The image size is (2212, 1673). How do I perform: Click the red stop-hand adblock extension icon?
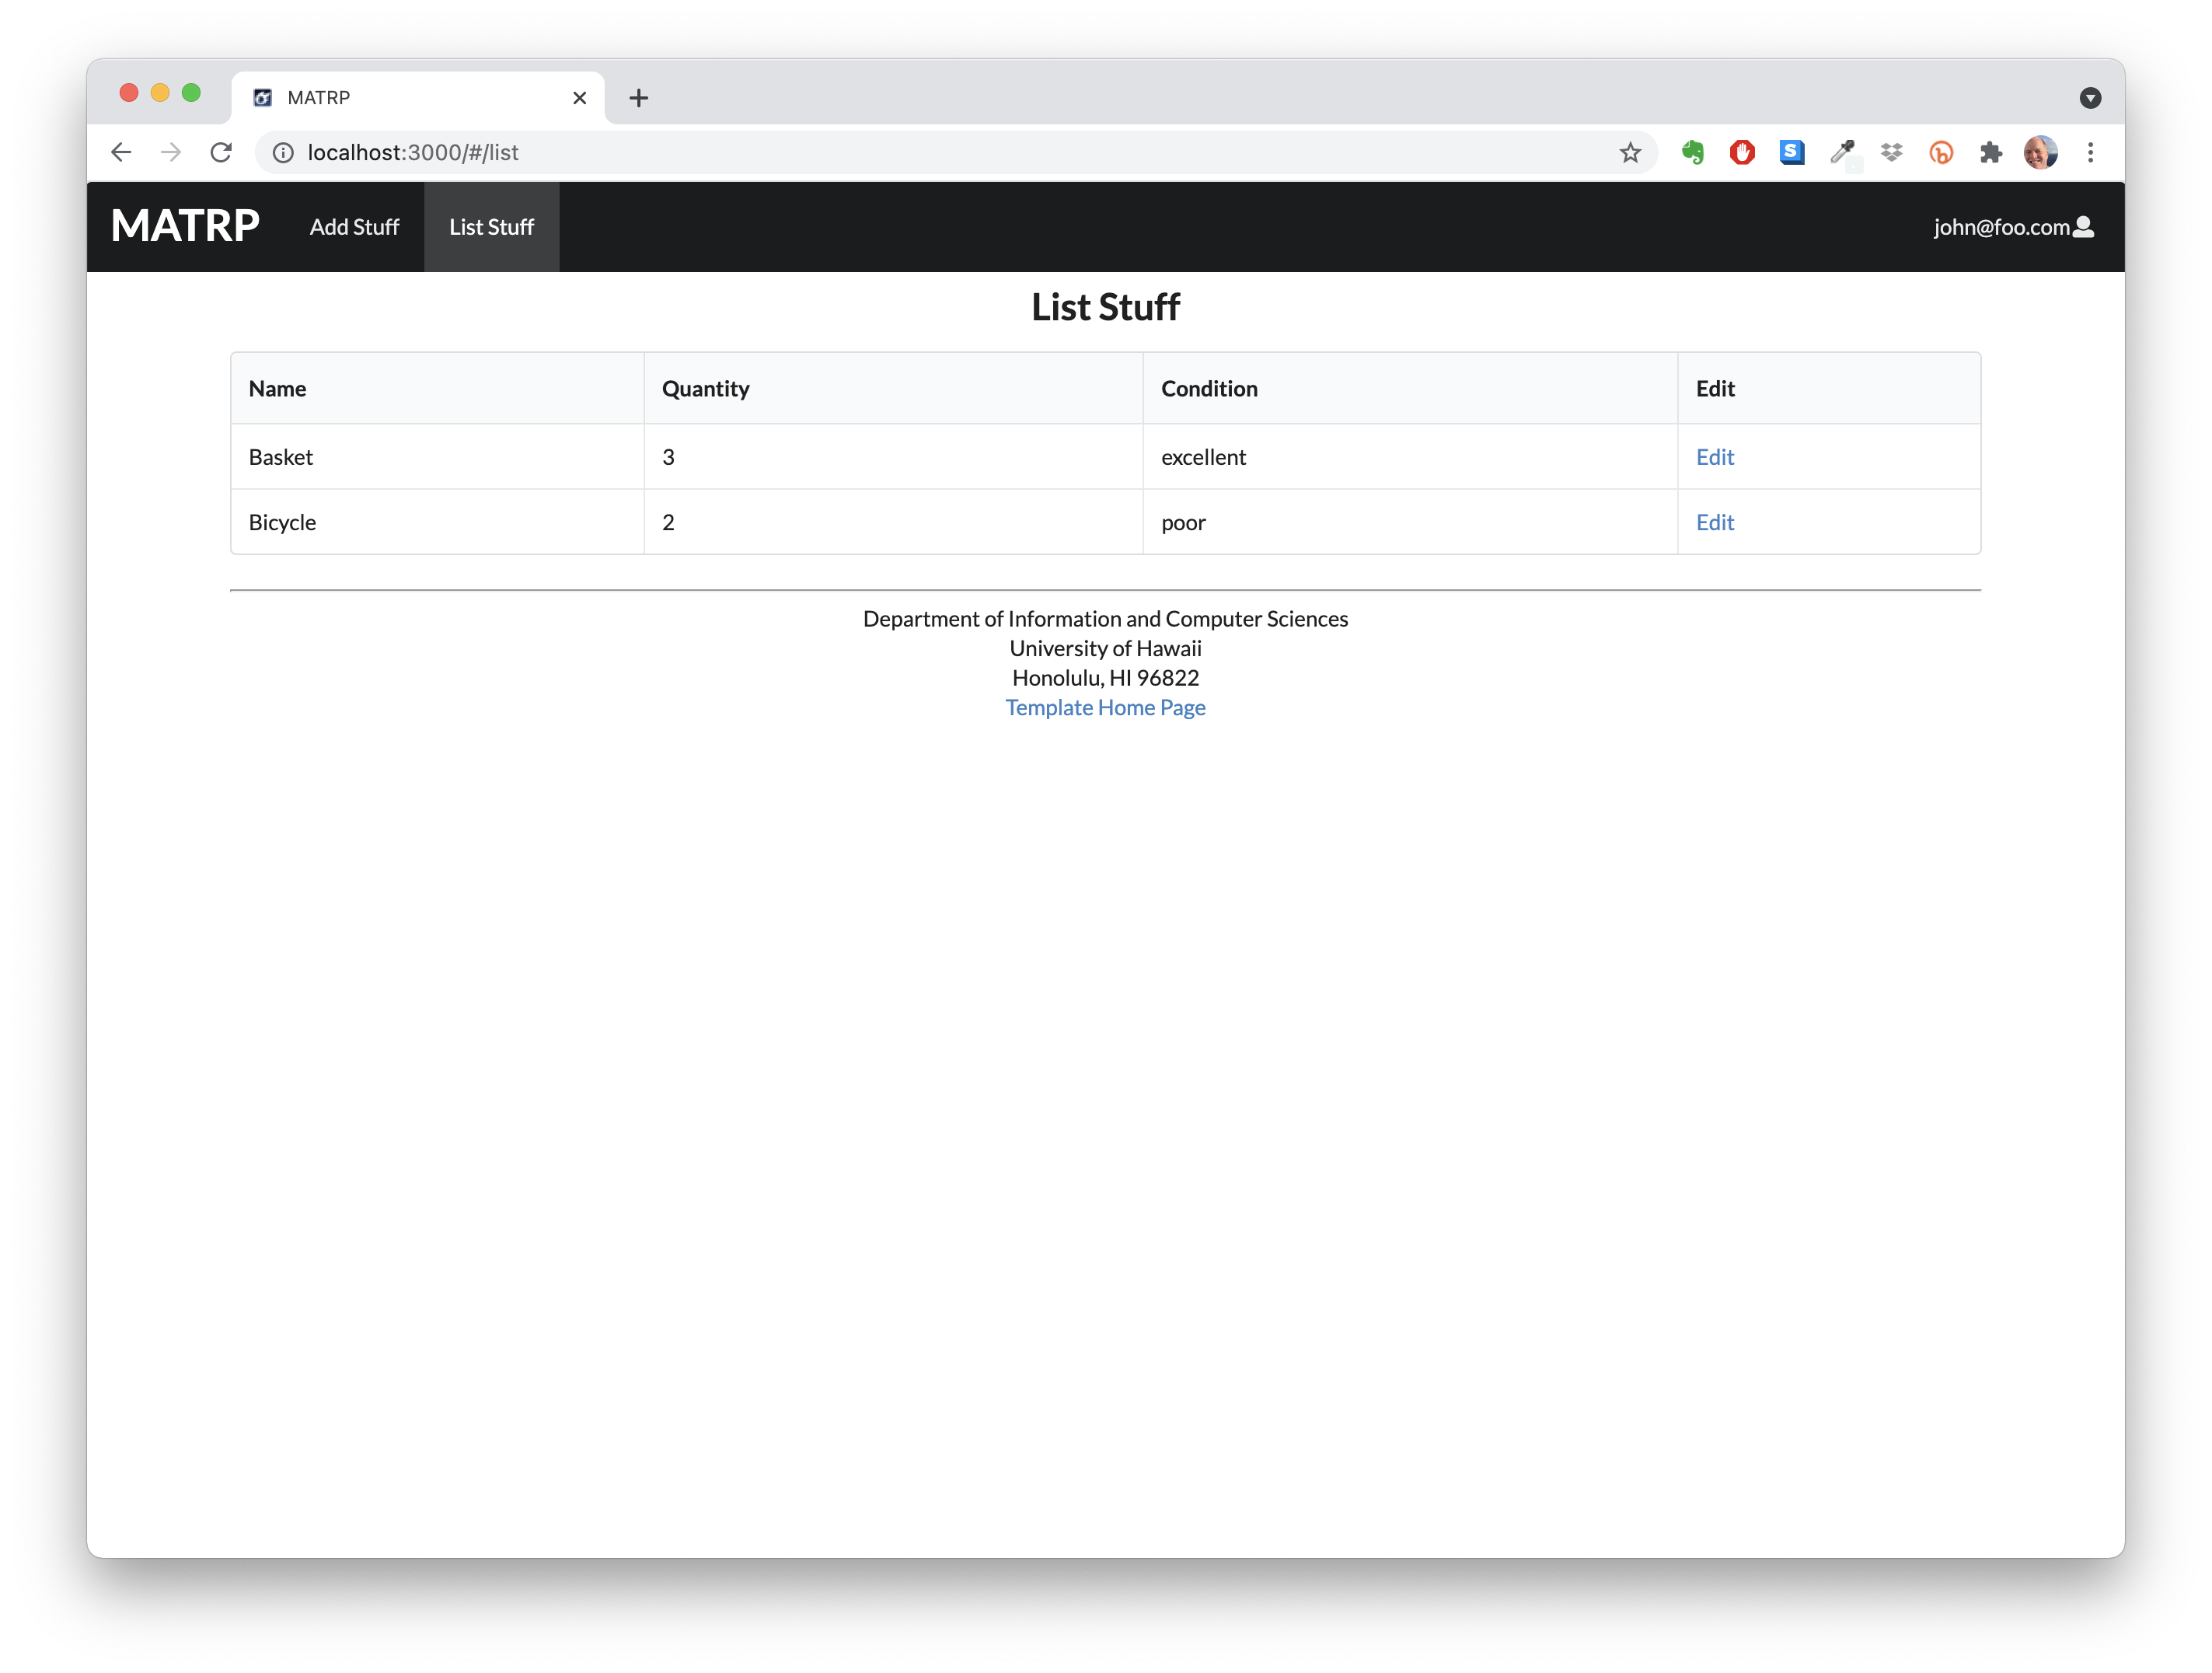[1742, 152]
